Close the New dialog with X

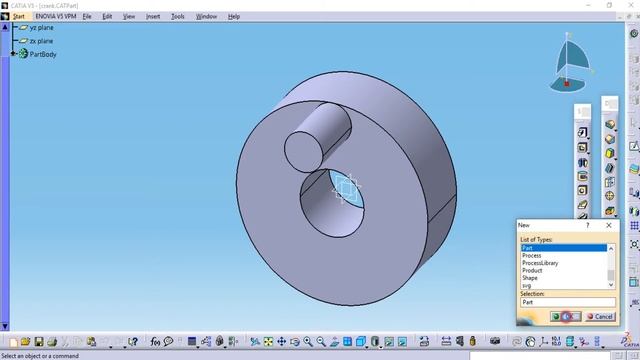point(609,225)
